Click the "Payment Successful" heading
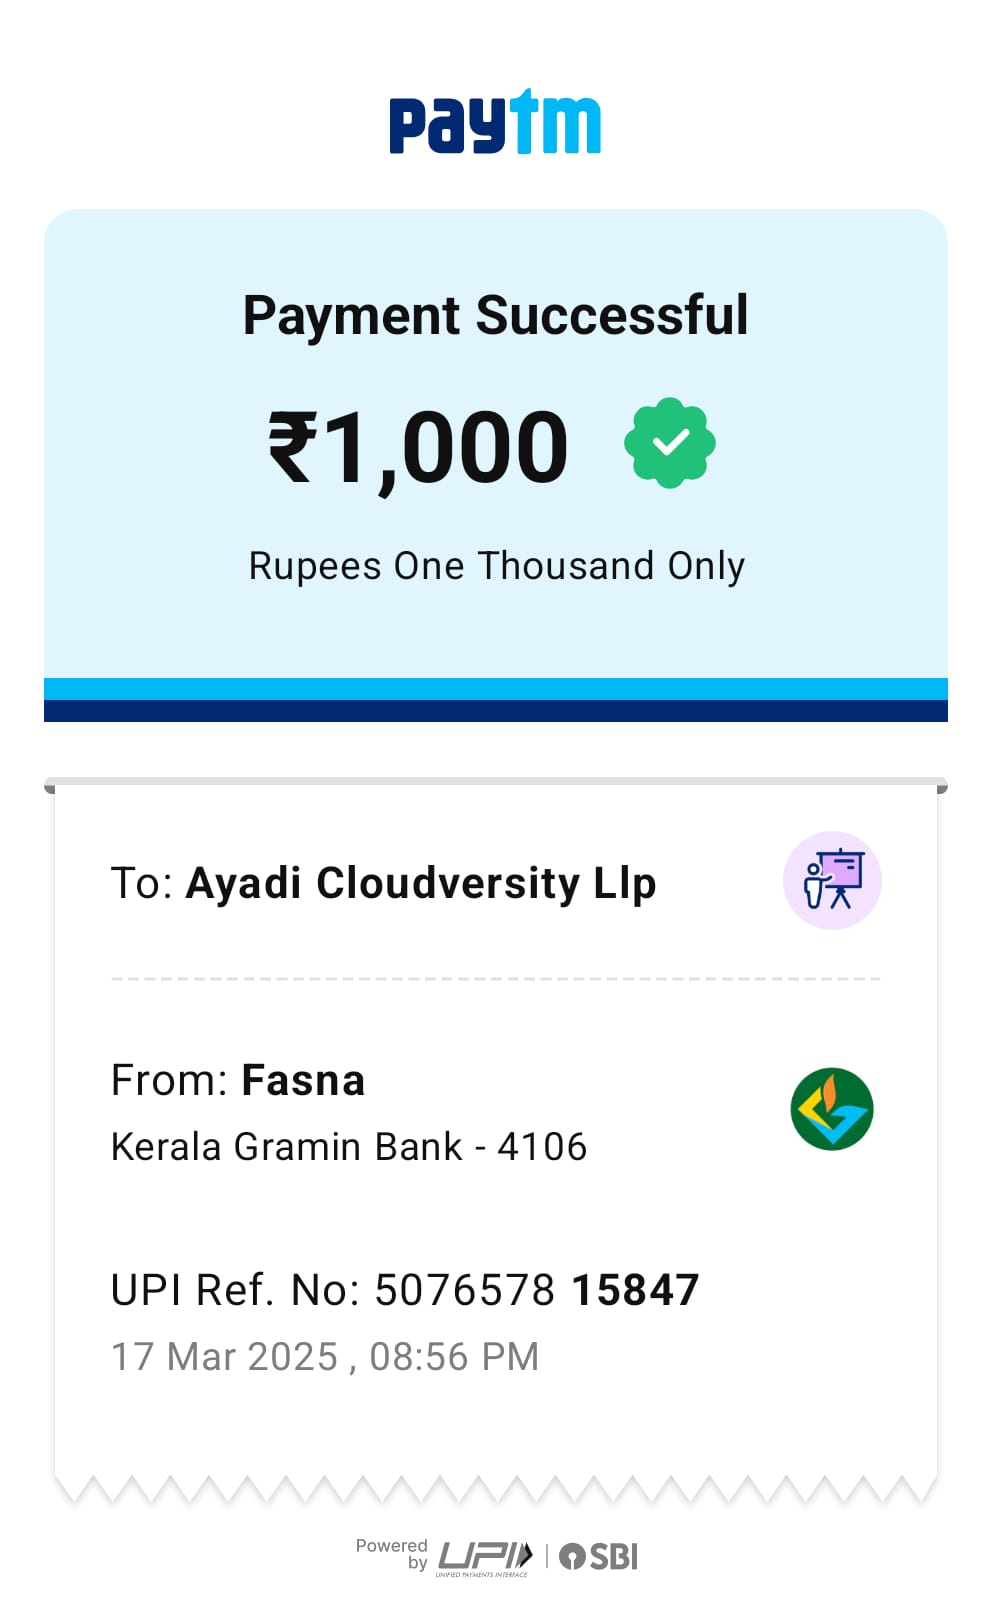 coord(495,316)
